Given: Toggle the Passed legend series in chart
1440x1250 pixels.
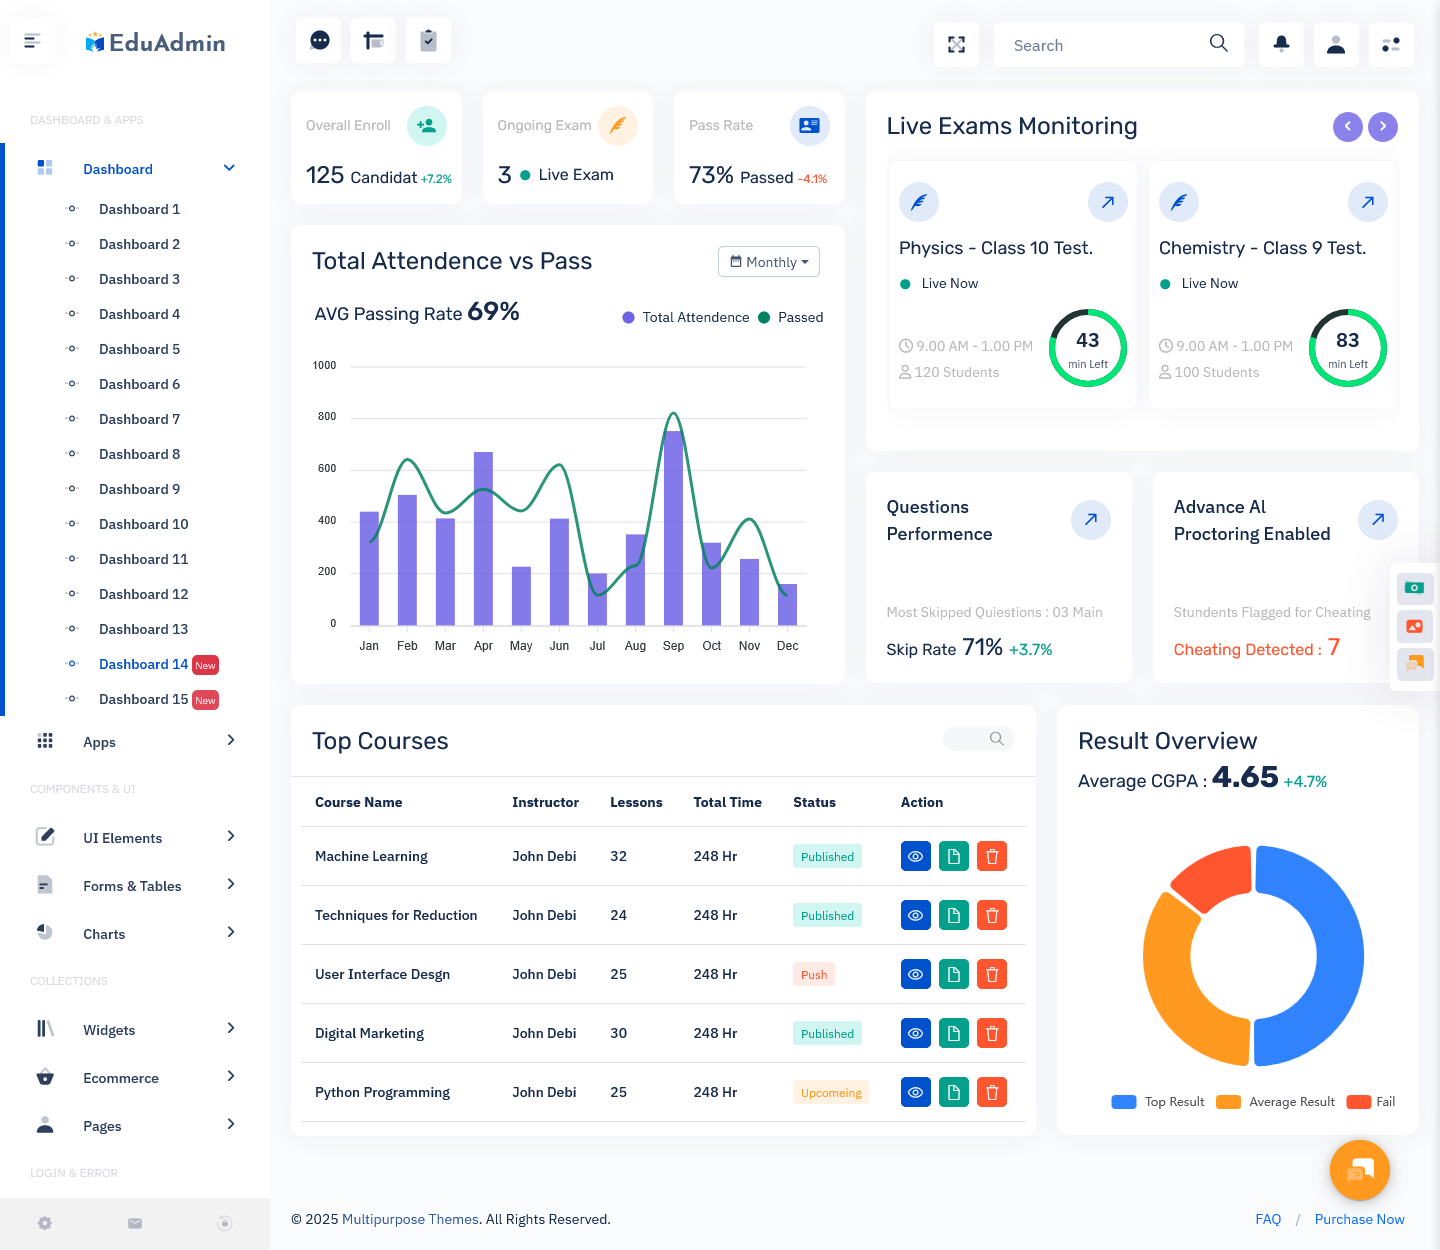Looking at the screenshot, I should [x=791, y=318].
